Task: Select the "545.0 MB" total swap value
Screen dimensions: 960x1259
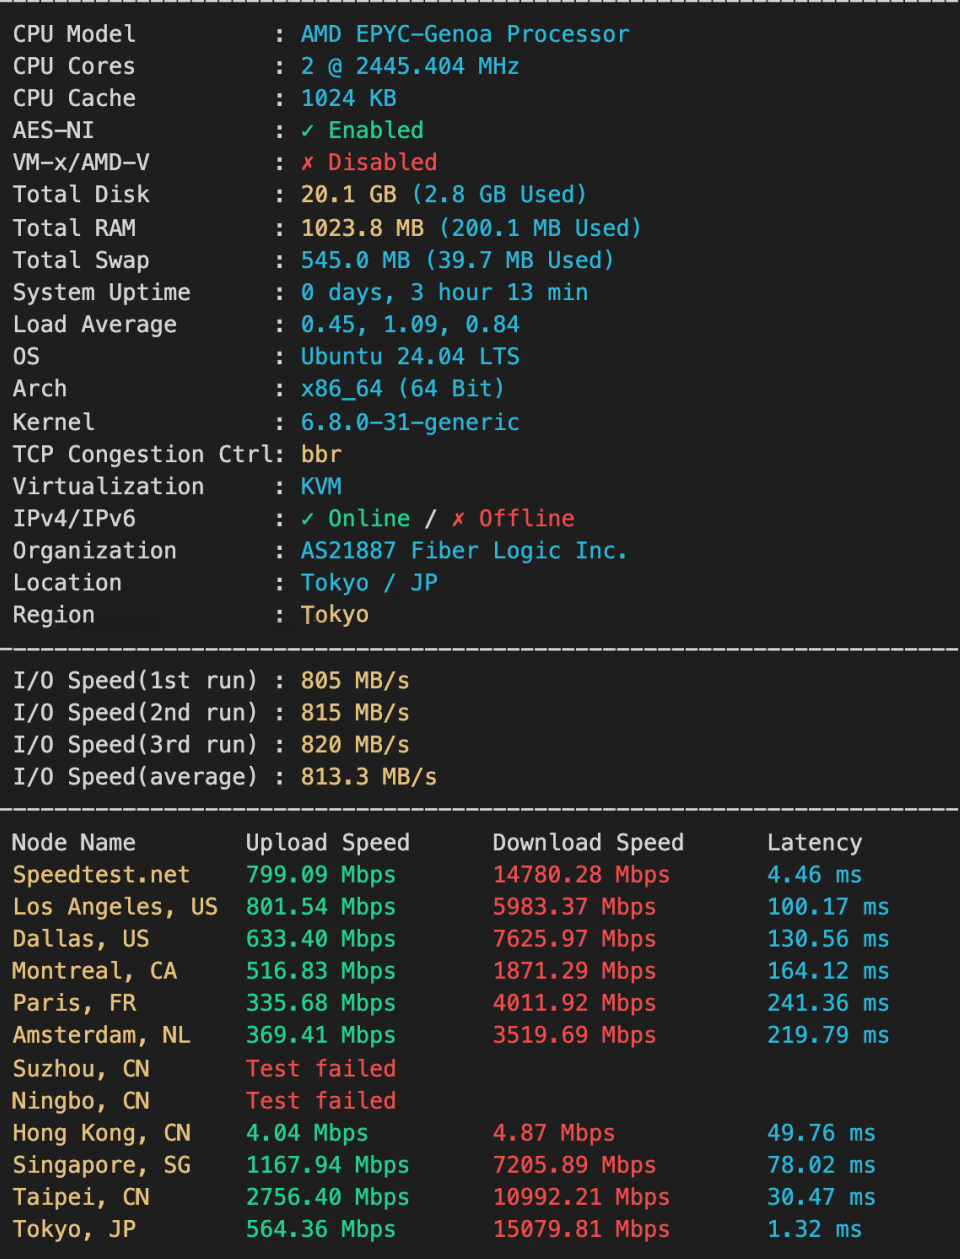Action: (x=356, y=260)
